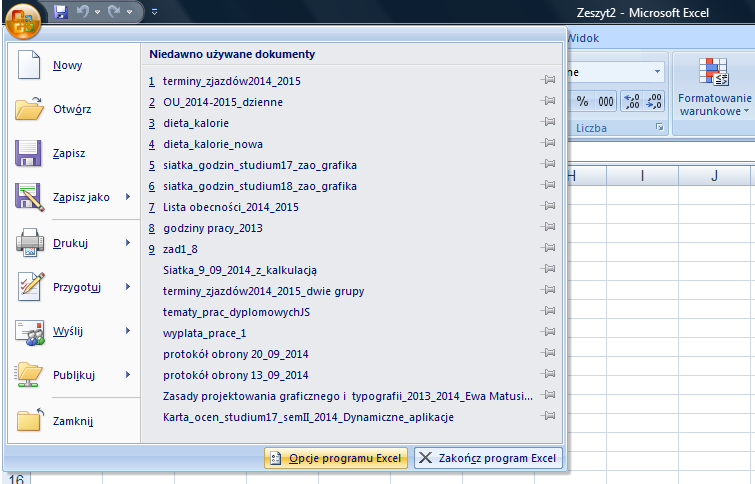Viewport: 755px width, 484px height.
Task: Pin terminy_zjazdów2014_2015 to recent list
Action: [548, 80]
